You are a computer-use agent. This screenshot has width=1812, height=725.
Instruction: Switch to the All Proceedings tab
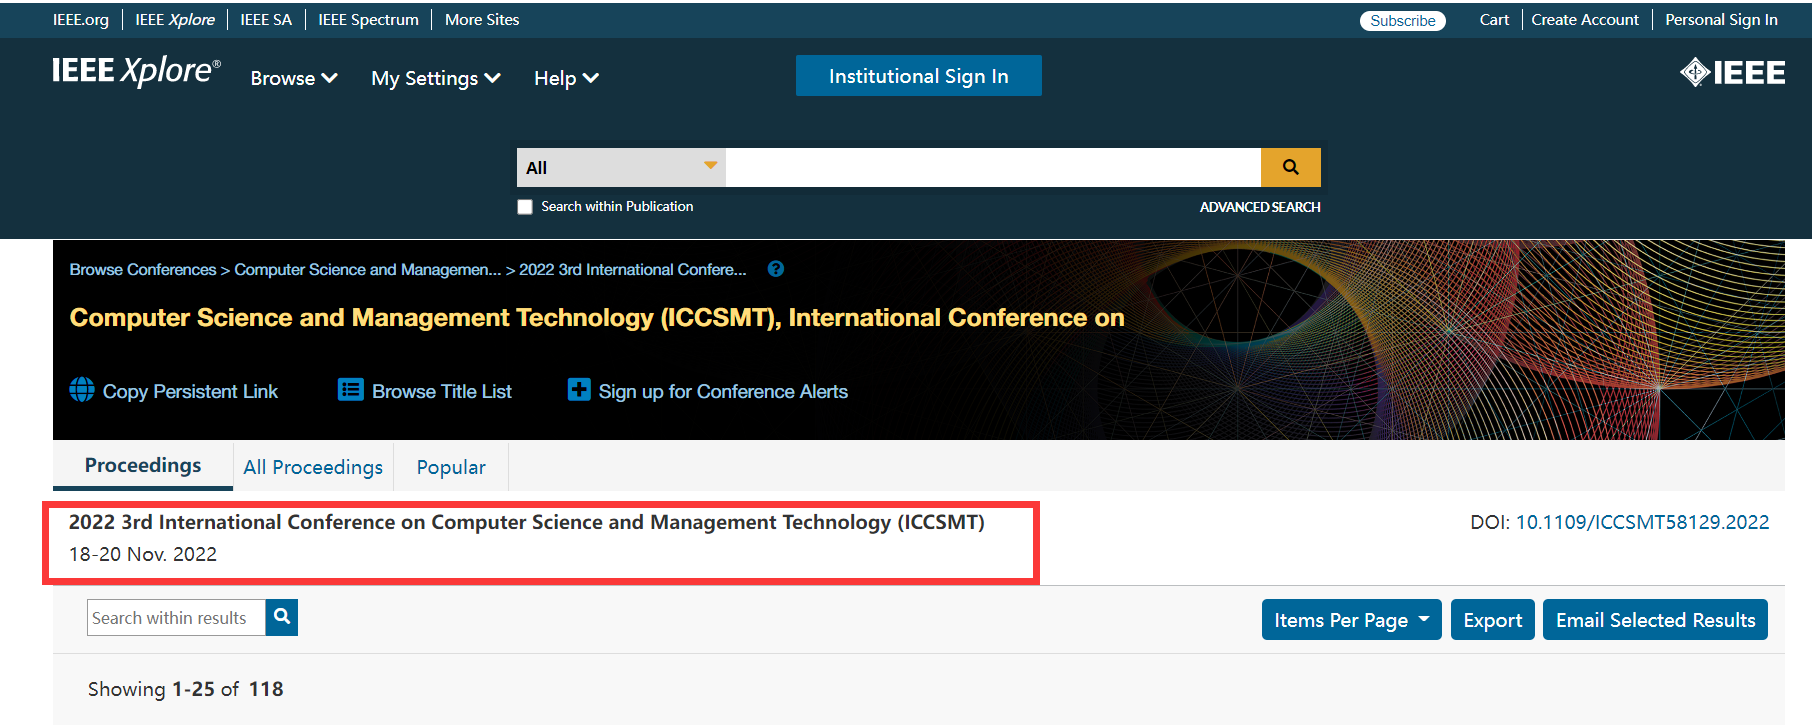[x=313, y=467]
